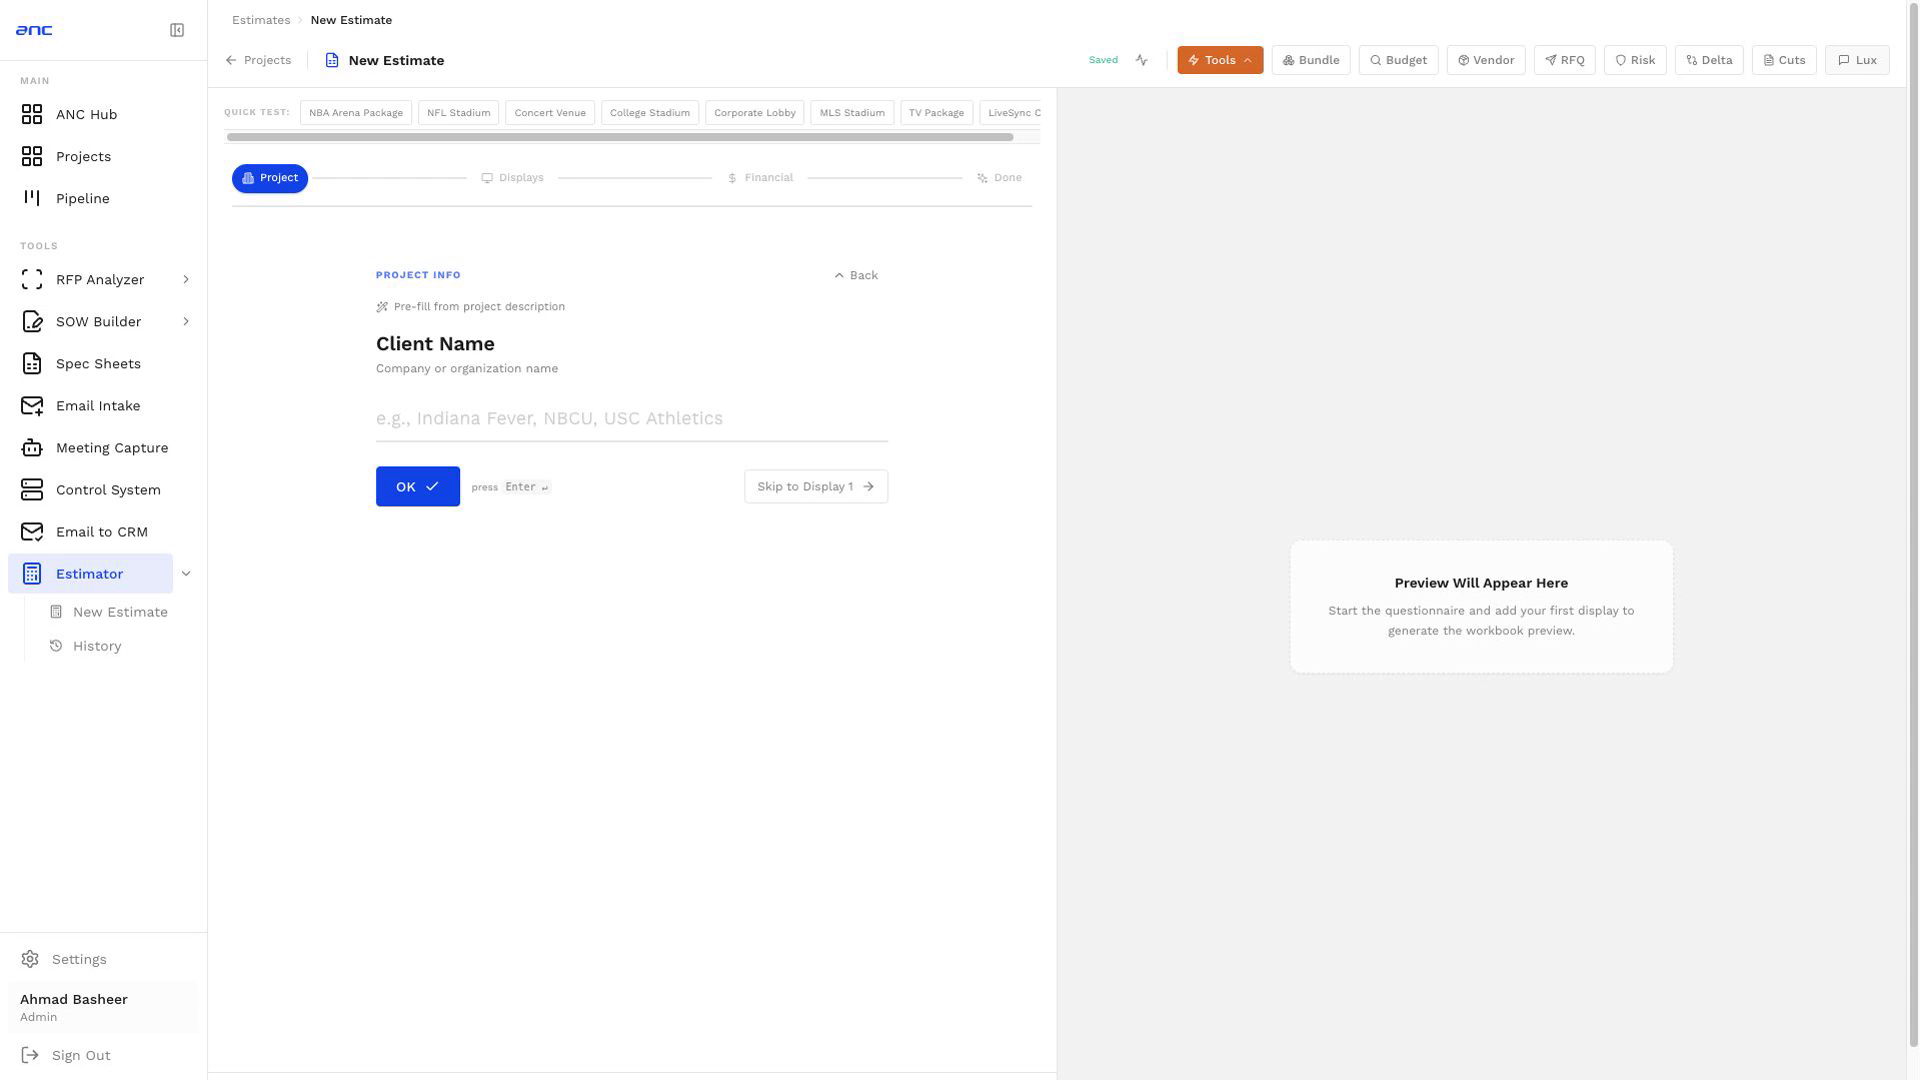The image size is (1920, 1080).
Task: Collapse the Estimator submenu chevron
Action: [x=186, y=574]
